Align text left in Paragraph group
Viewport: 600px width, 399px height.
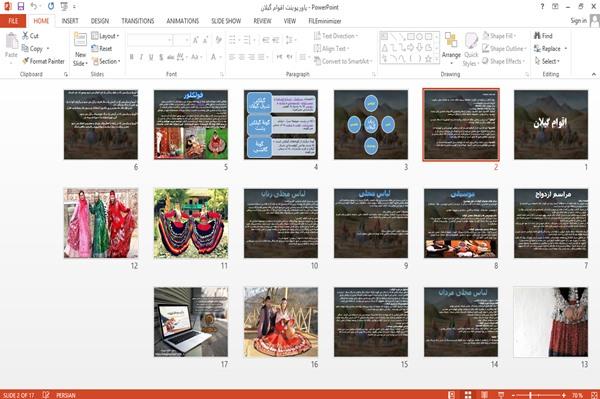pyautogui.click(x=232, y=57)
